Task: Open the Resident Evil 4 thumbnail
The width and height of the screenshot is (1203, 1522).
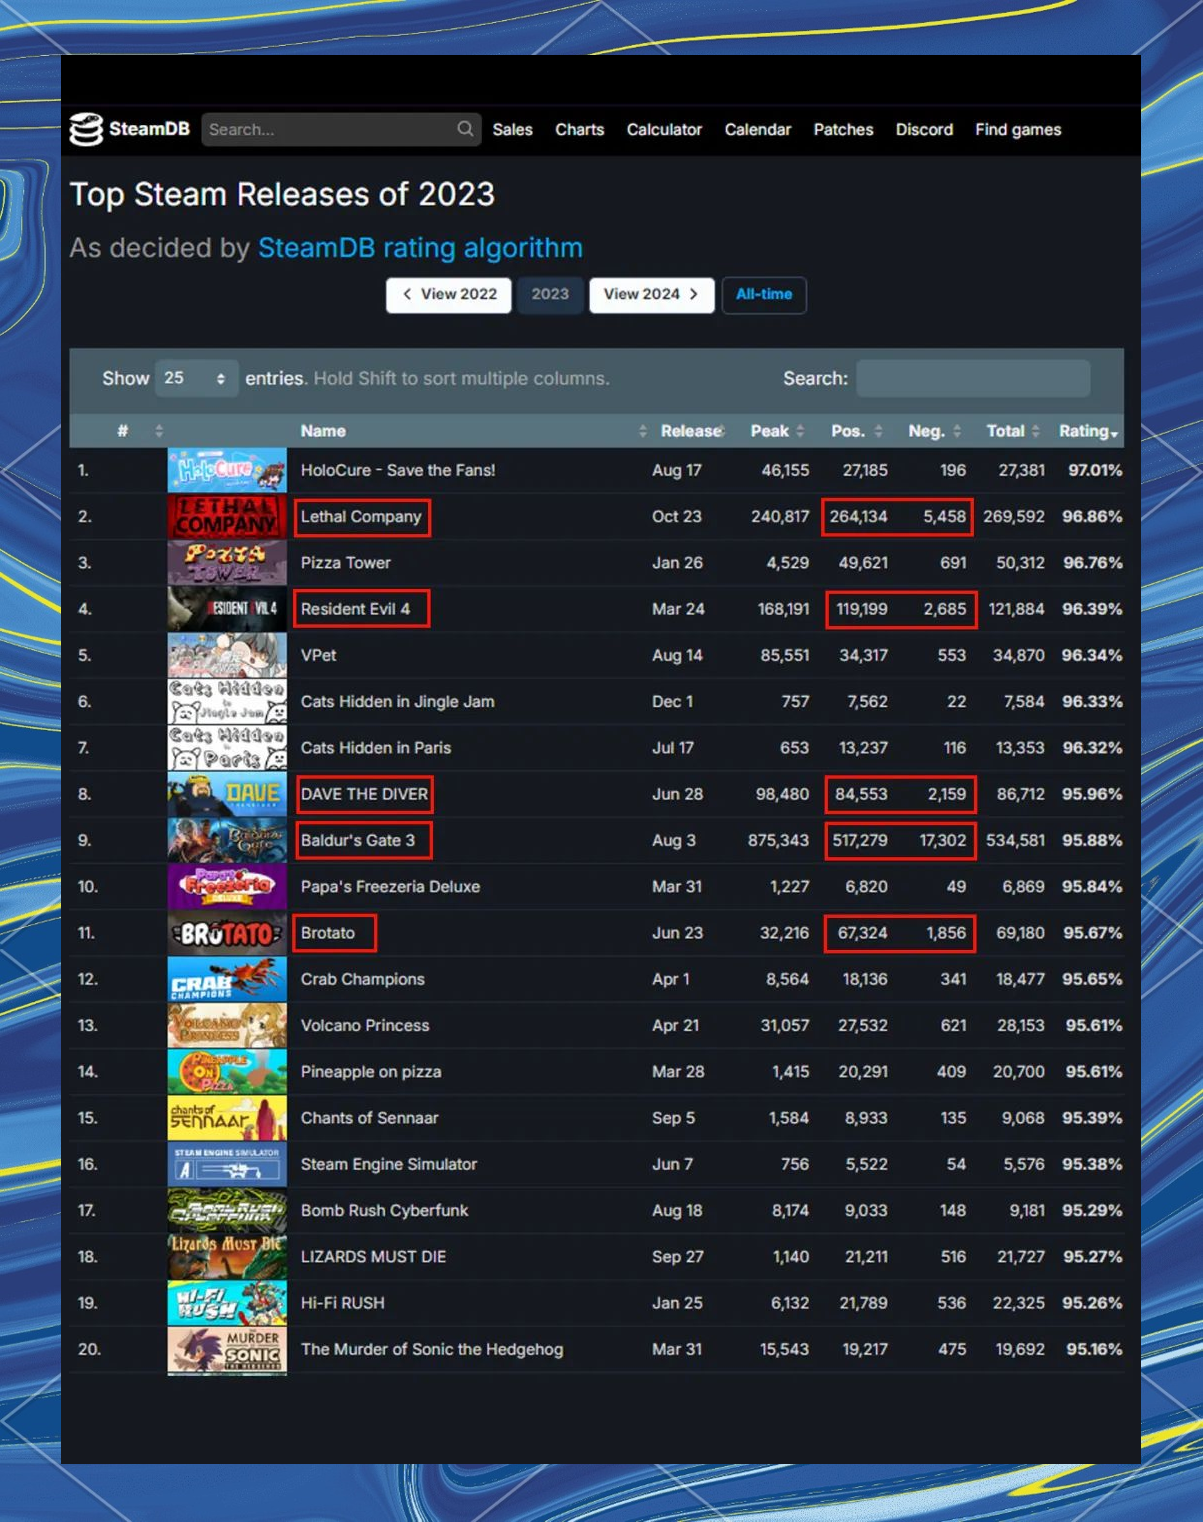Action: 227,609
